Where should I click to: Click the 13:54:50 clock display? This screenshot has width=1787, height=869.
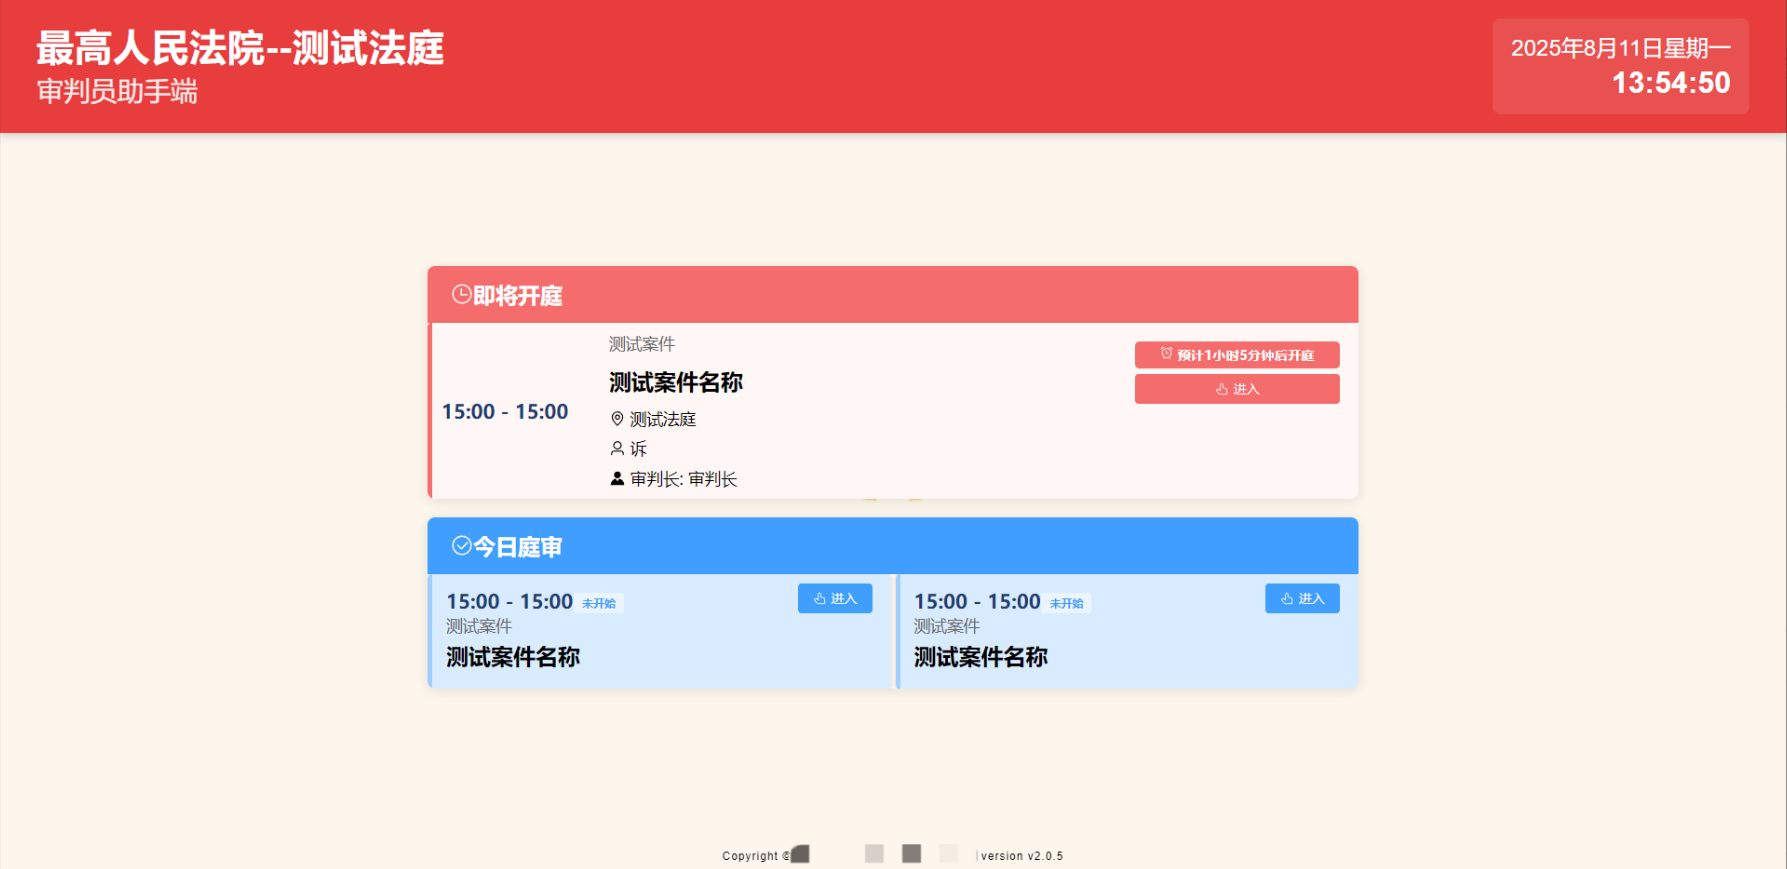(1671, 83)
